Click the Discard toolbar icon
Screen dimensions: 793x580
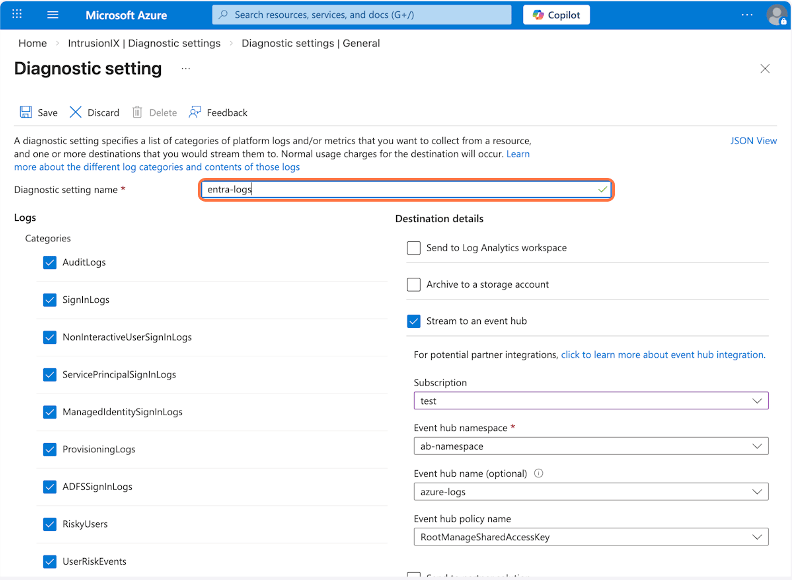coord(76,112)
